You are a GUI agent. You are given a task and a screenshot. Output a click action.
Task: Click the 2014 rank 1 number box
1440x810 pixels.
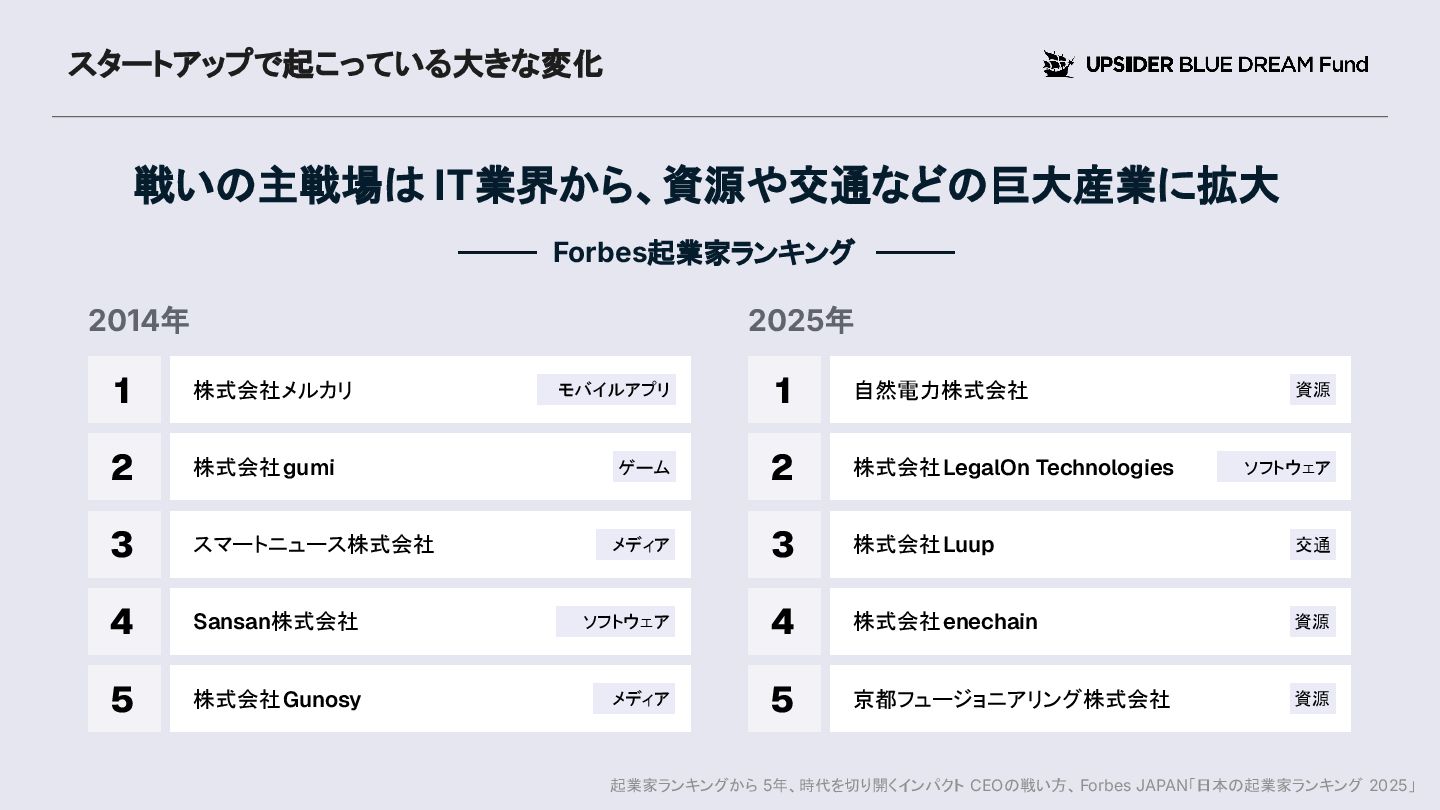[124, 390]
